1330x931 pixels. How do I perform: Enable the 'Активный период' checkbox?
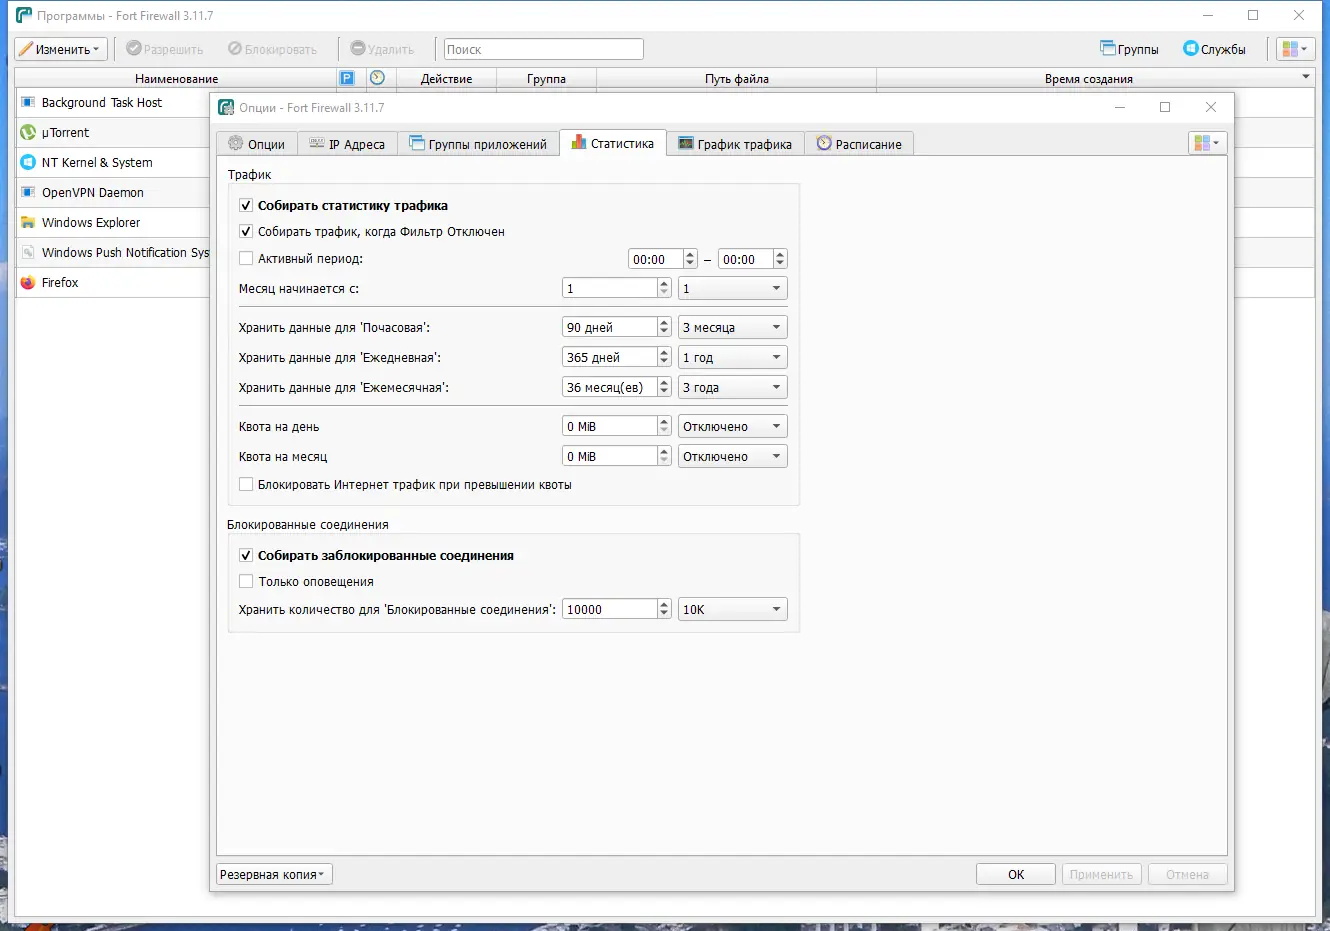[x=246, y=258]
